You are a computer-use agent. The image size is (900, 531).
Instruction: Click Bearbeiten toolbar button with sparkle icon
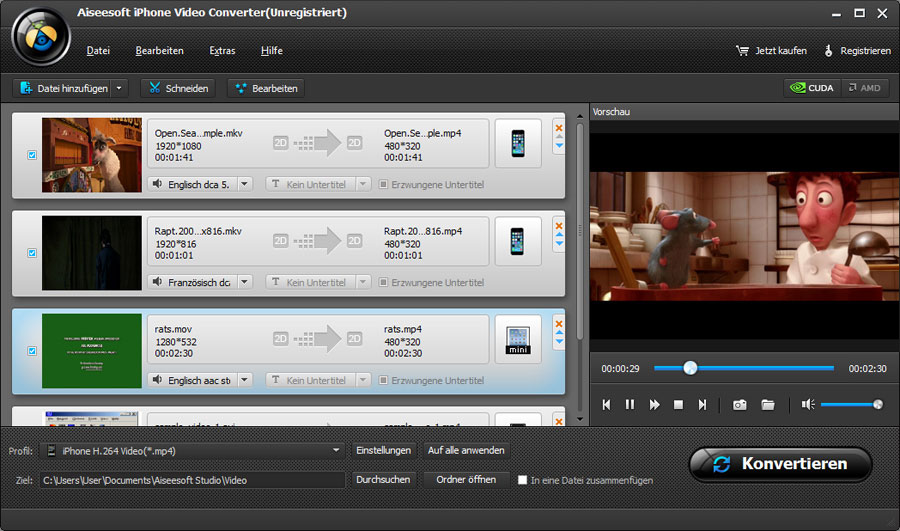point(266,88)
